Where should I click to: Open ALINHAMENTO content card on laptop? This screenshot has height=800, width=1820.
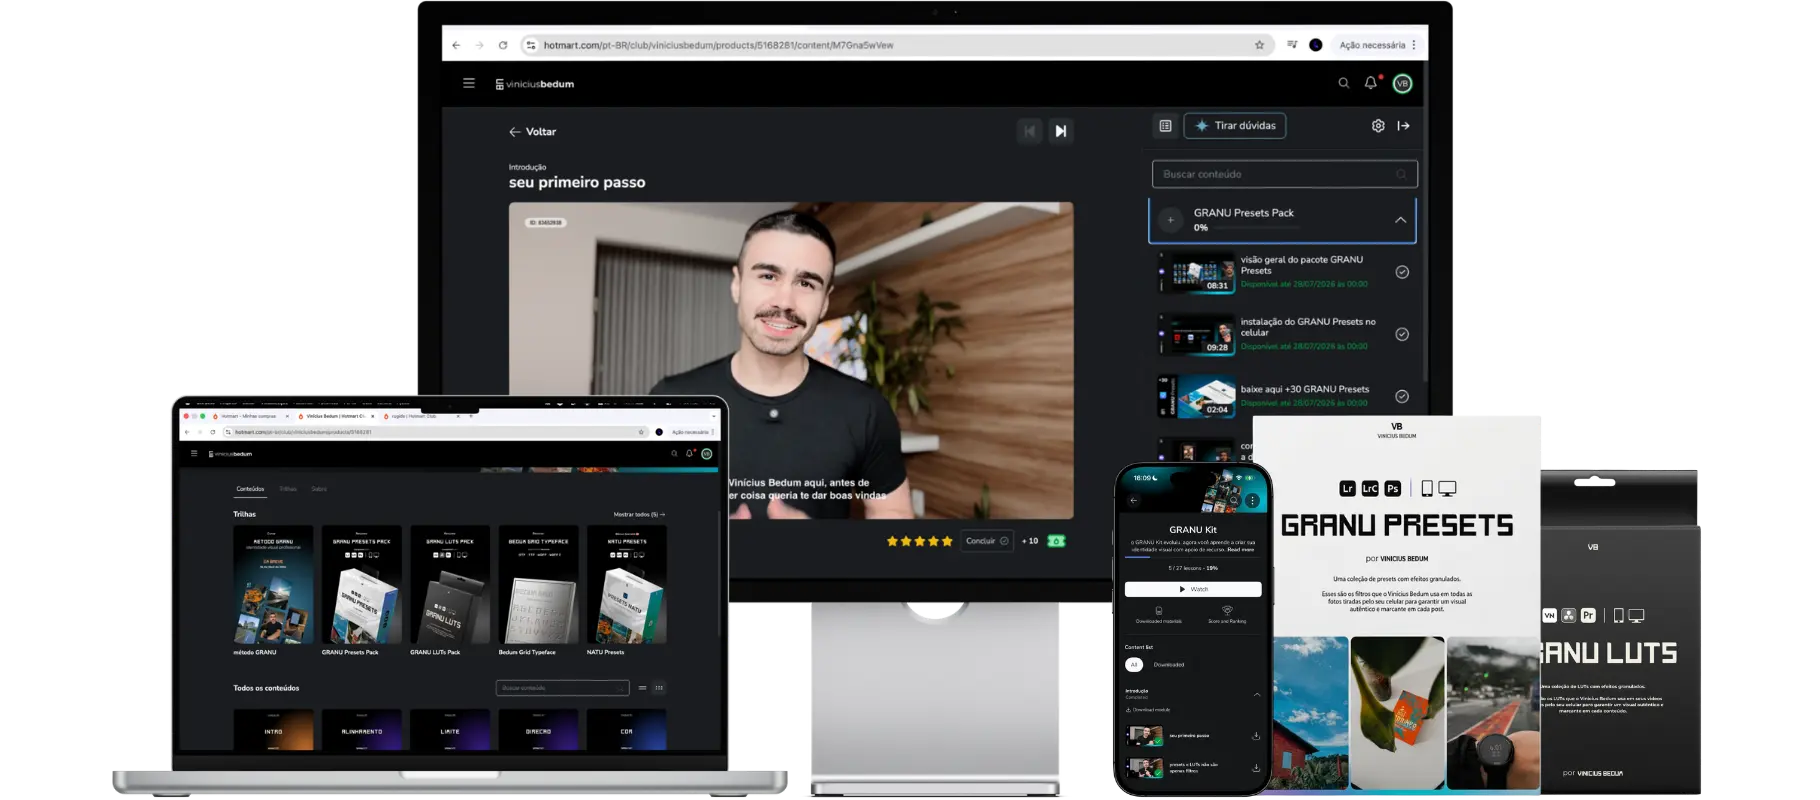(x=361, y=730)
